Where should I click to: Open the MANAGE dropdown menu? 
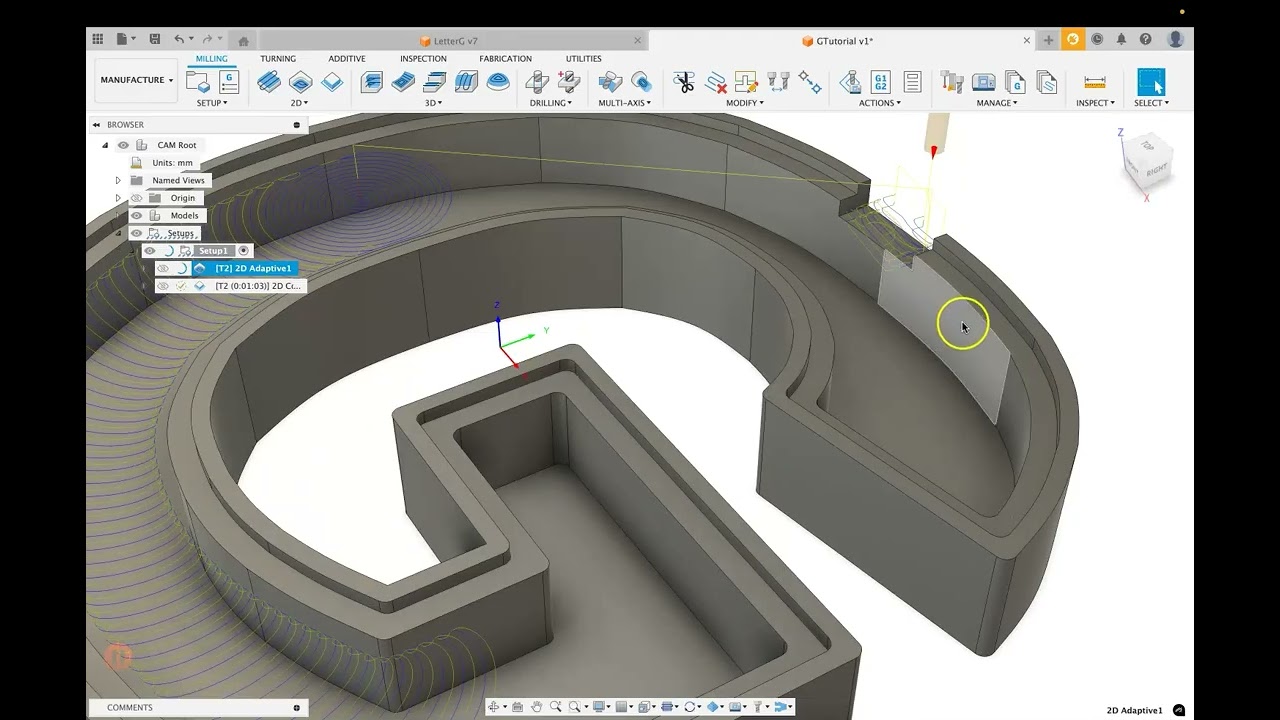997,103
